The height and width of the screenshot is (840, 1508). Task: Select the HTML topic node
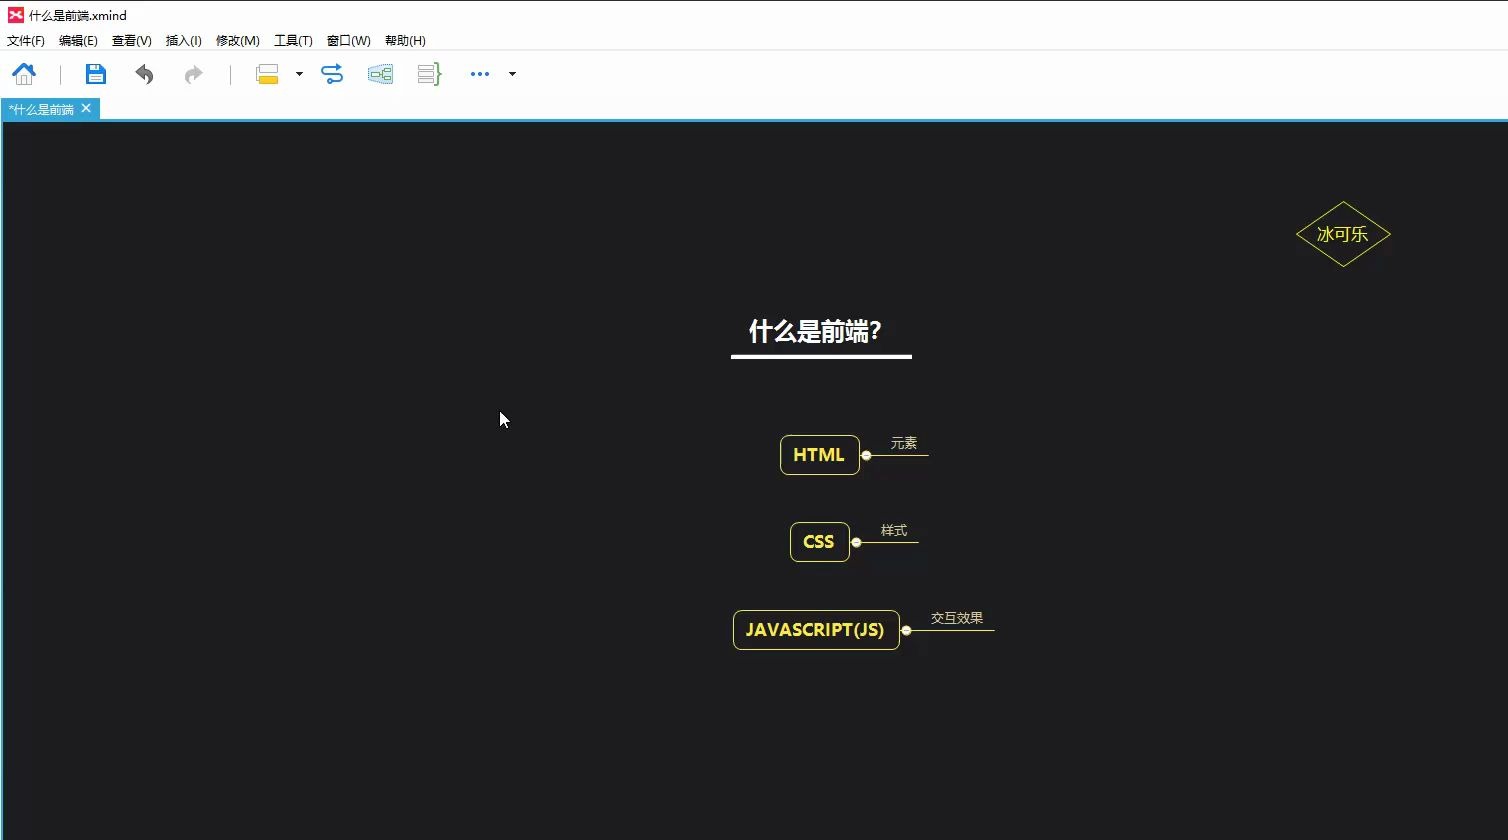pos(819,455)
